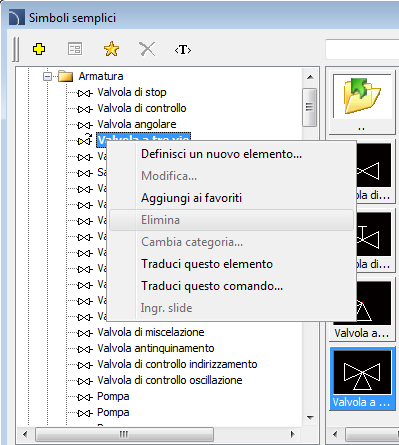Screen dimensions: 399x445
Task: Choose Traduci questo comando
Action: pyautogui.click(x=231, y=286)
